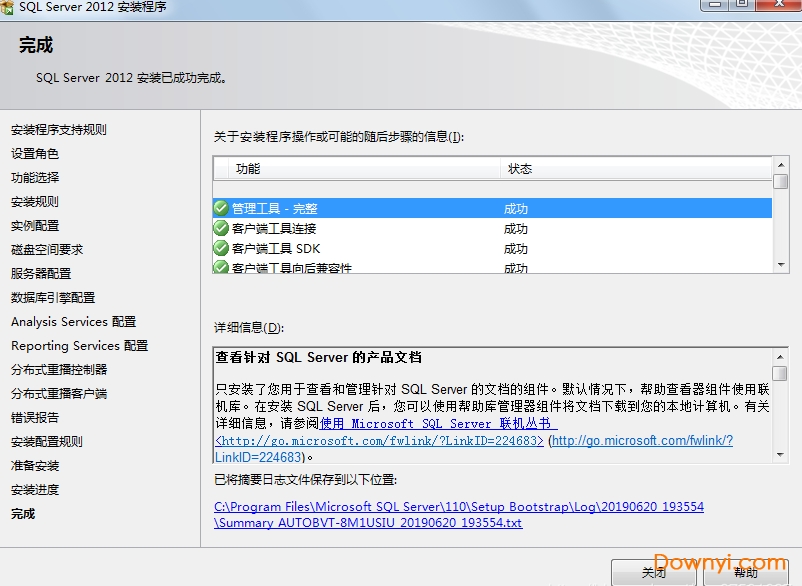Image resolution: width=802 pixels, height=586 pixels.
Task: Open the Microsoft SQL Server 联机丛书 link
Action: tap(438, 424)
